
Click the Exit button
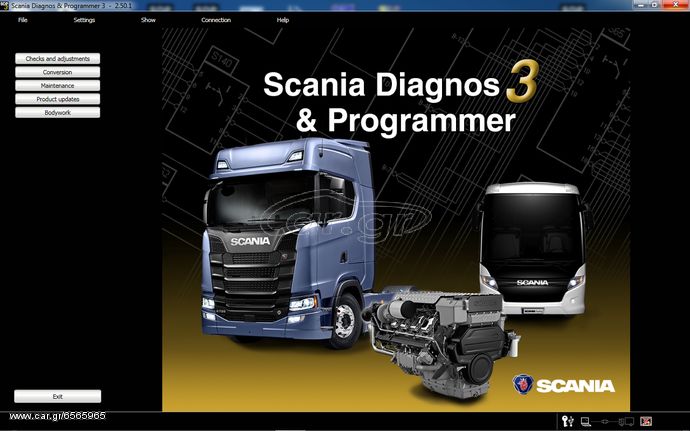click(x=58, y=396)
